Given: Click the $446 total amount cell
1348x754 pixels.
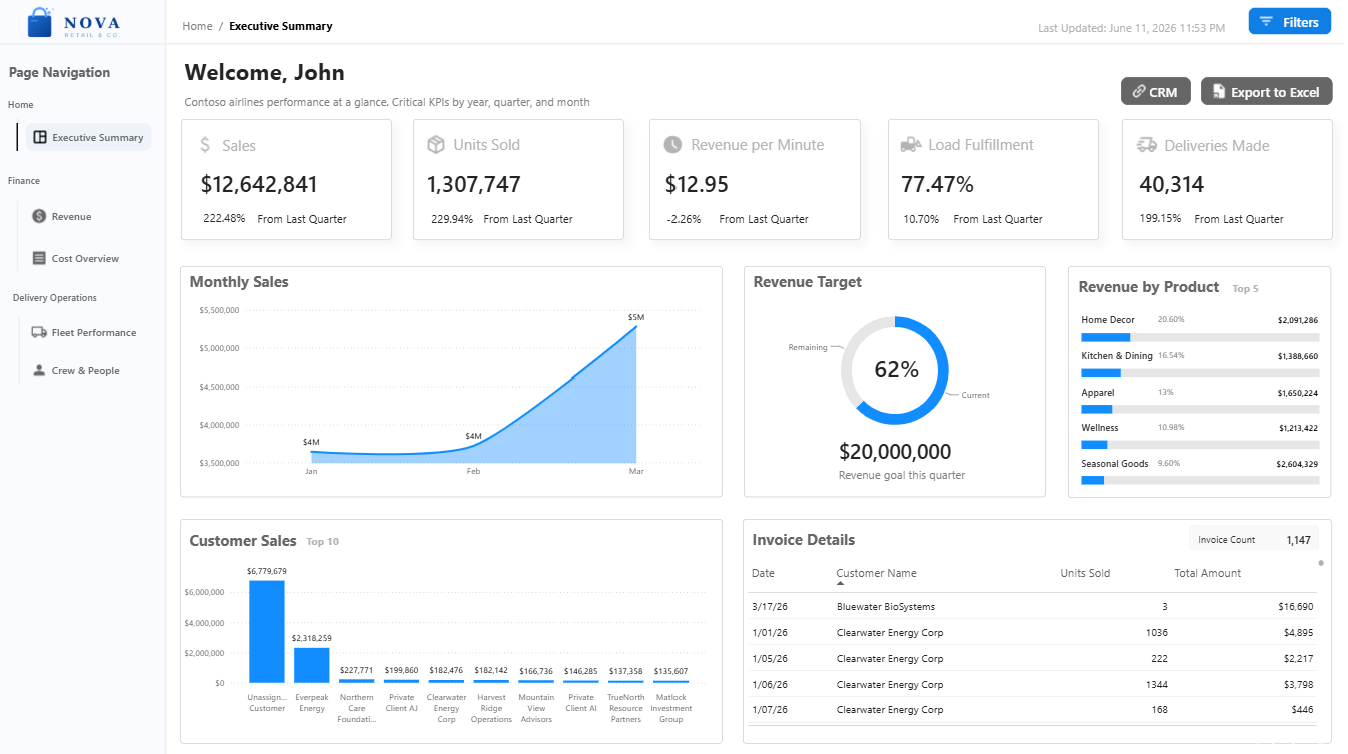Looking at the screenshot, I should pos(1303,710).
